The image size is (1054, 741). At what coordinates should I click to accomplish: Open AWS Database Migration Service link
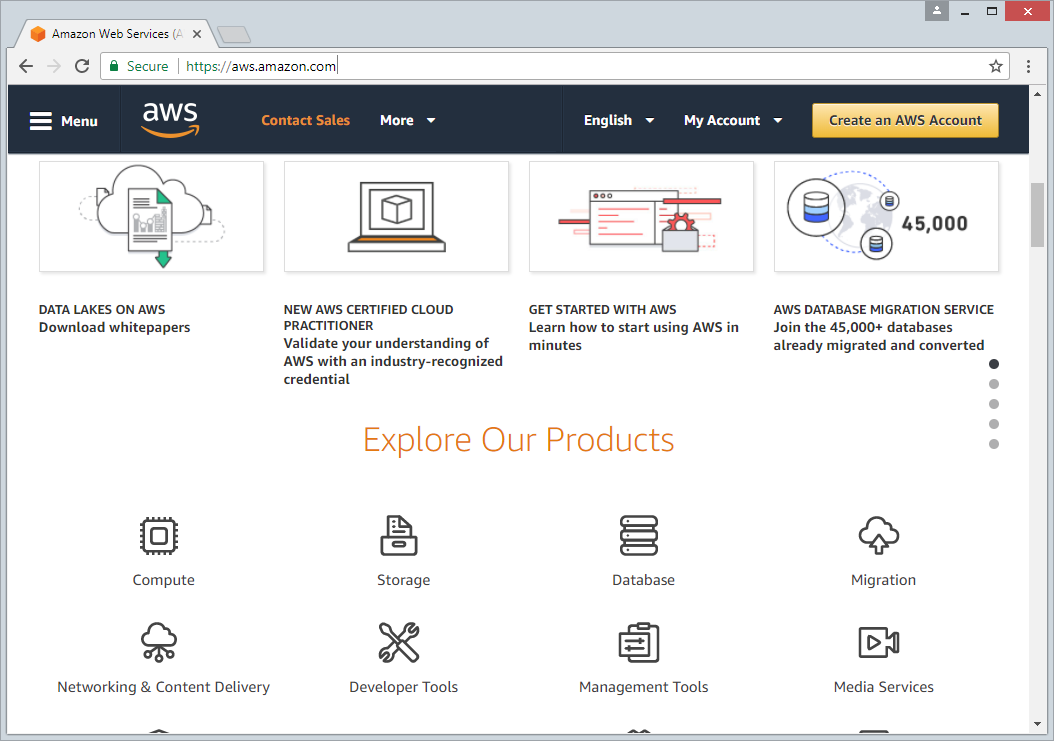click(883, 327)
